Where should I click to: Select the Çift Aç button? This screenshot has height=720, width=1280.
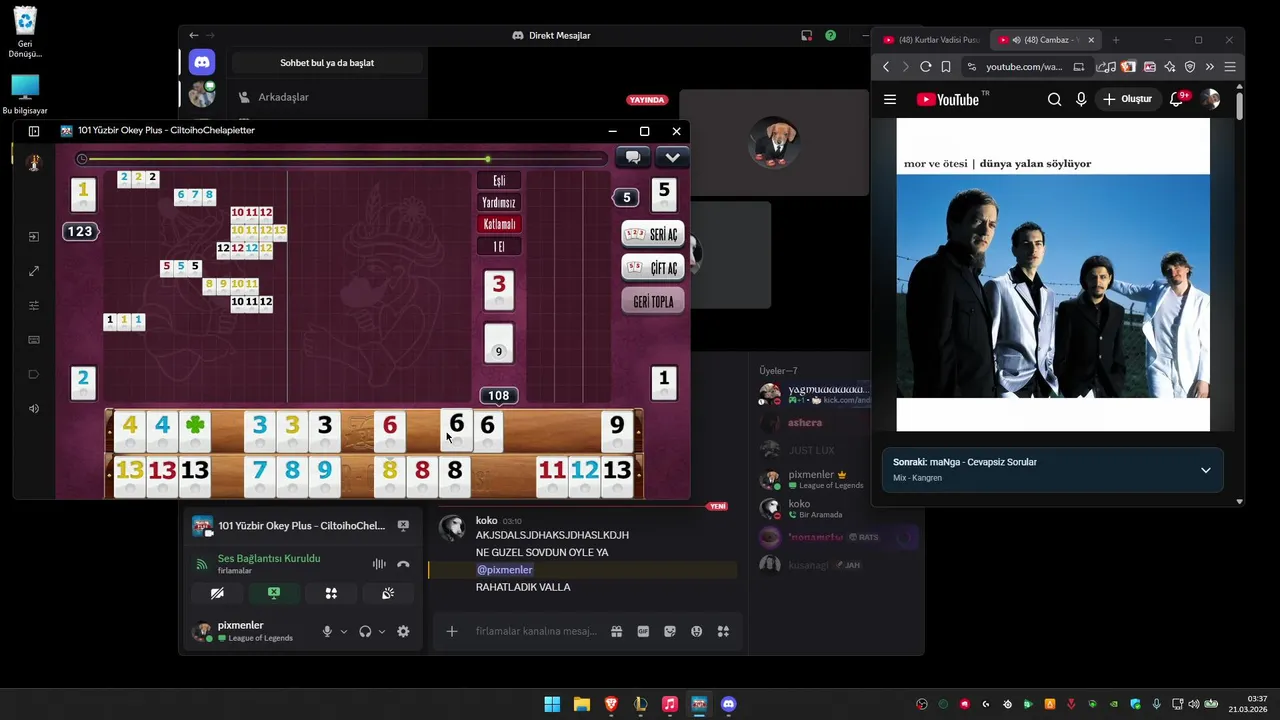653,268
